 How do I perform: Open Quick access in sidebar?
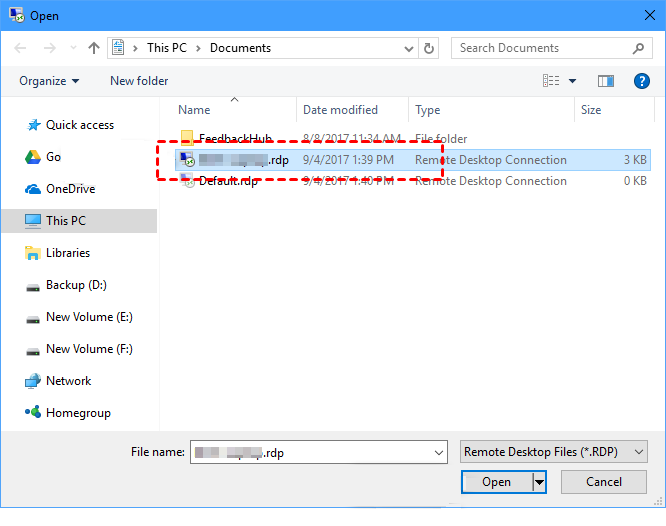point(80,125)
